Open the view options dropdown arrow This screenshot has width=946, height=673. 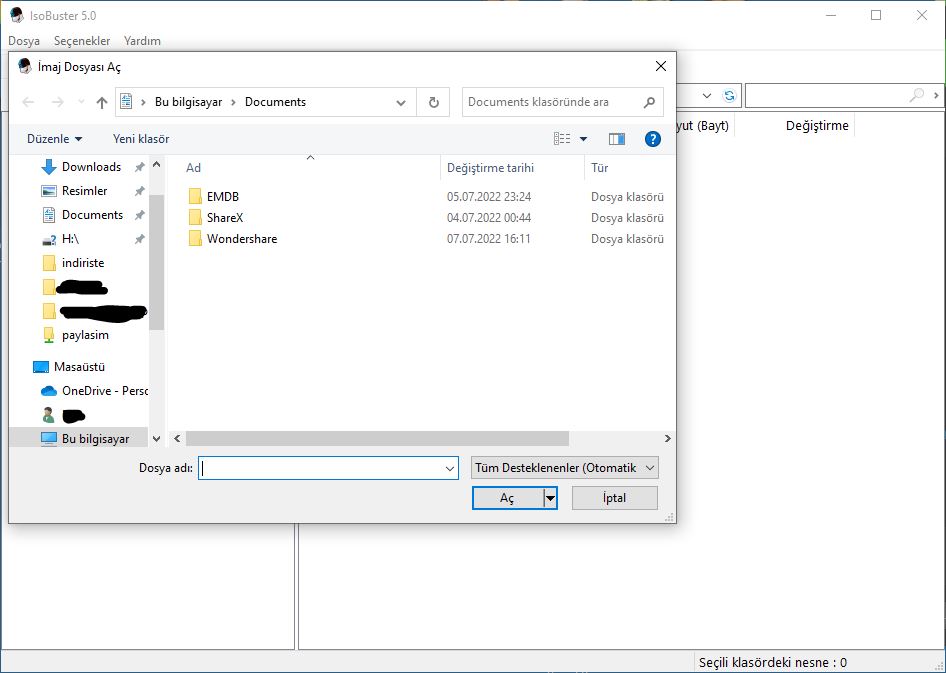pyautogui.click(x=583, y=139)
